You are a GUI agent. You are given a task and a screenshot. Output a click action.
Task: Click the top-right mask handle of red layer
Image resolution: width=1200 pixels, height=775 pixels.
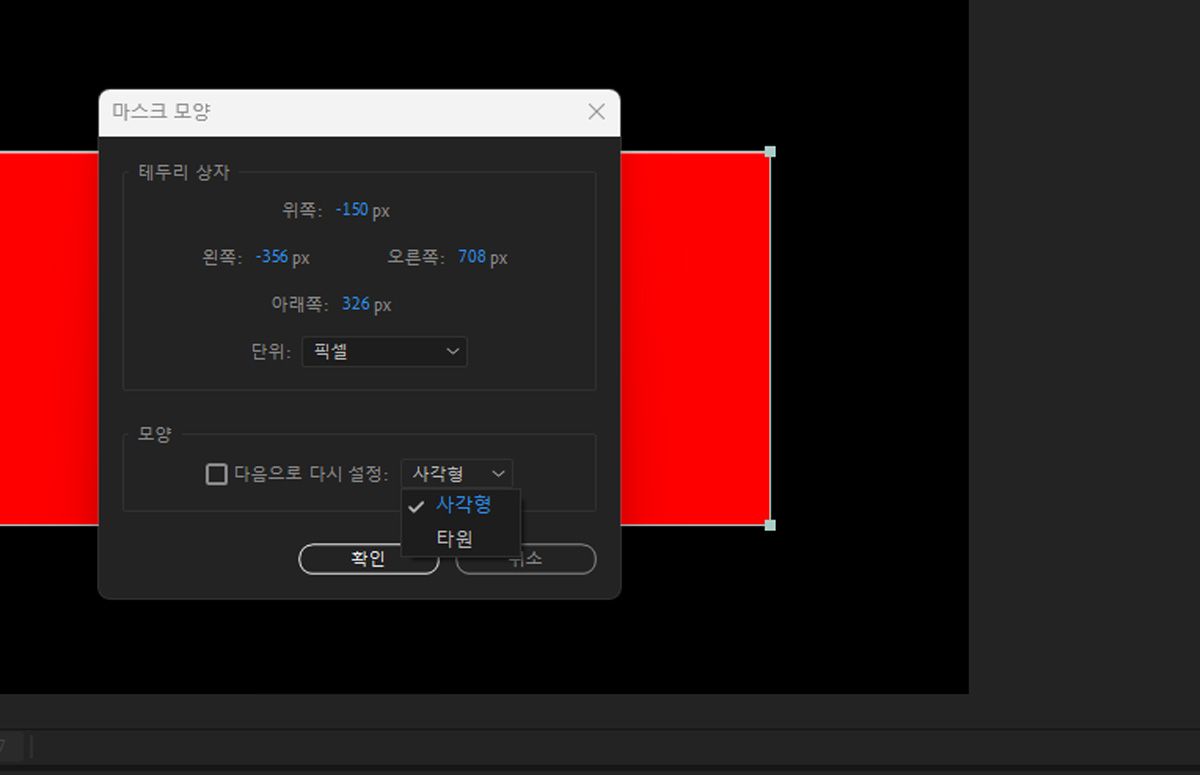click(768, 152)
